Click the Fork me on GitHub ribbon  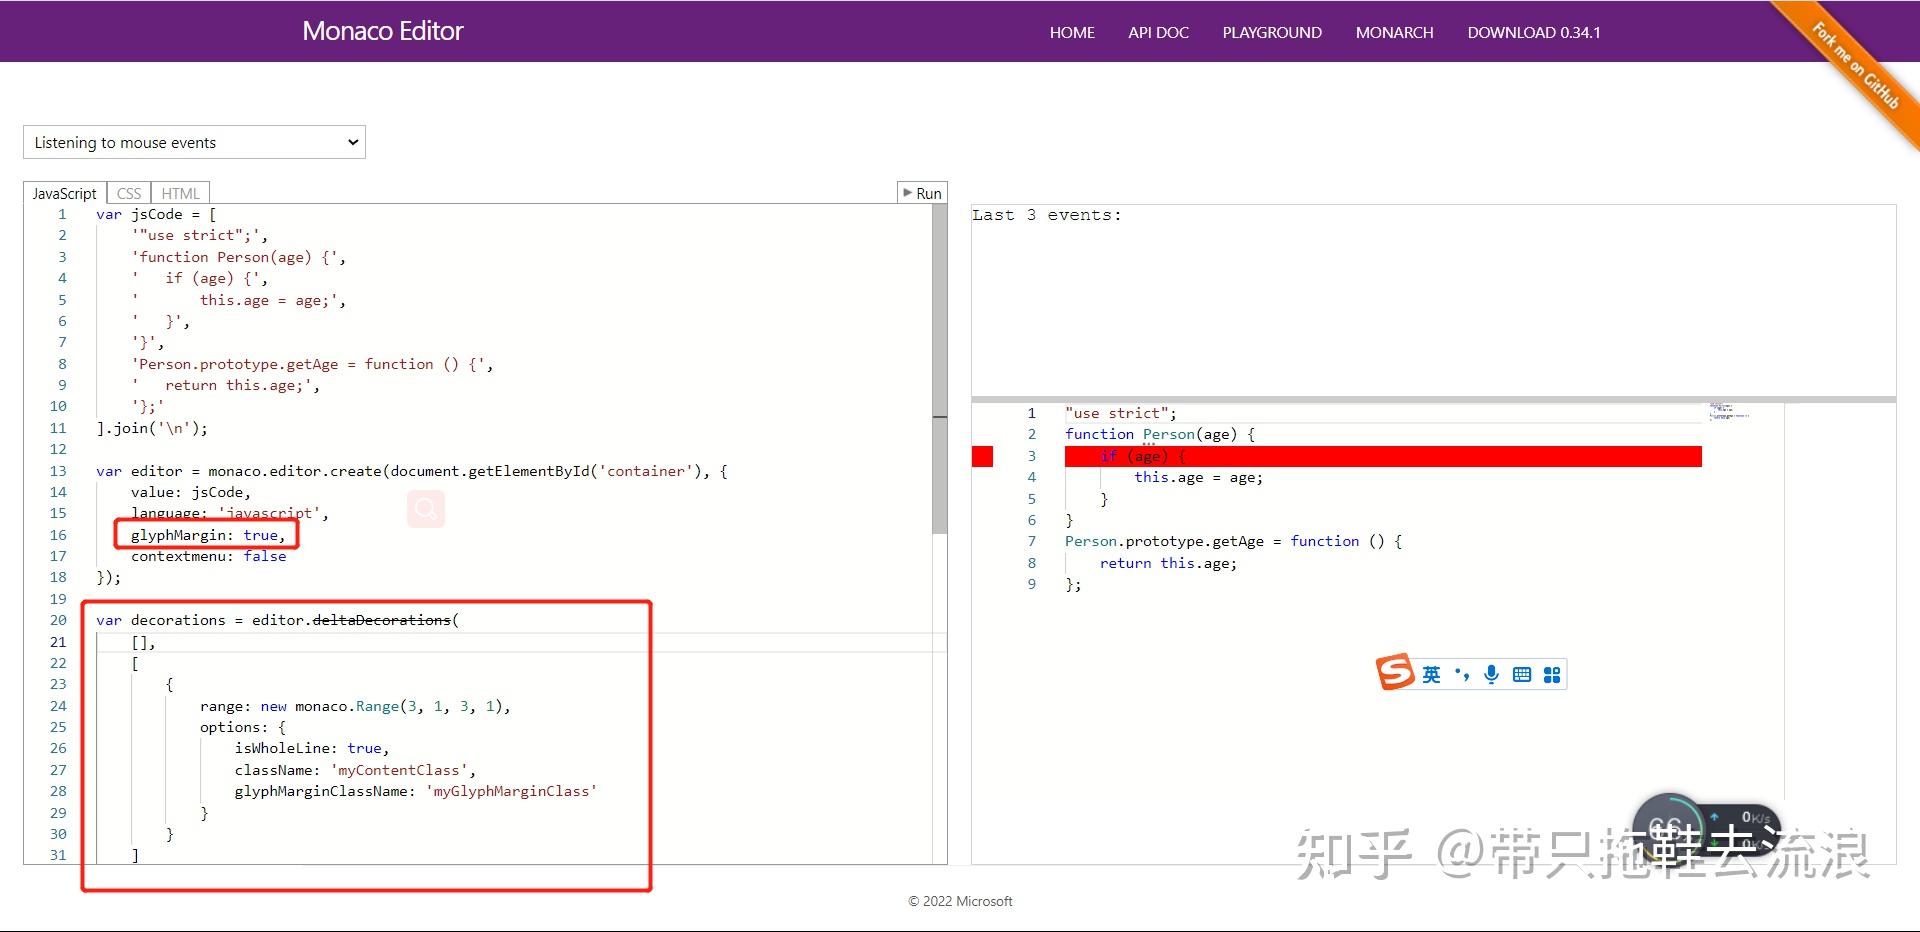[1855, 65]
